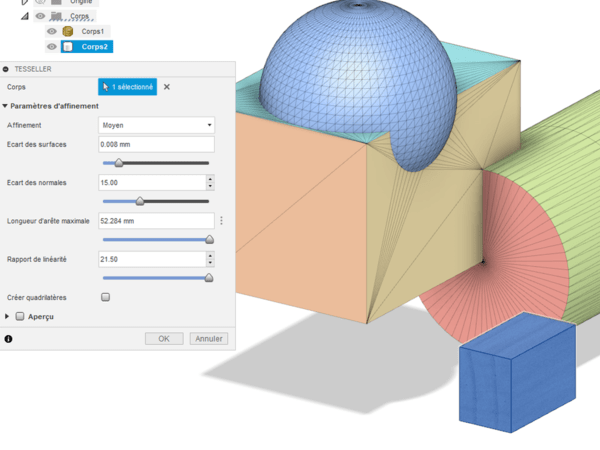Hide Corps1 using its eye icon
The width and height of the screenshot is (600, 450).
tap(51, 31)
